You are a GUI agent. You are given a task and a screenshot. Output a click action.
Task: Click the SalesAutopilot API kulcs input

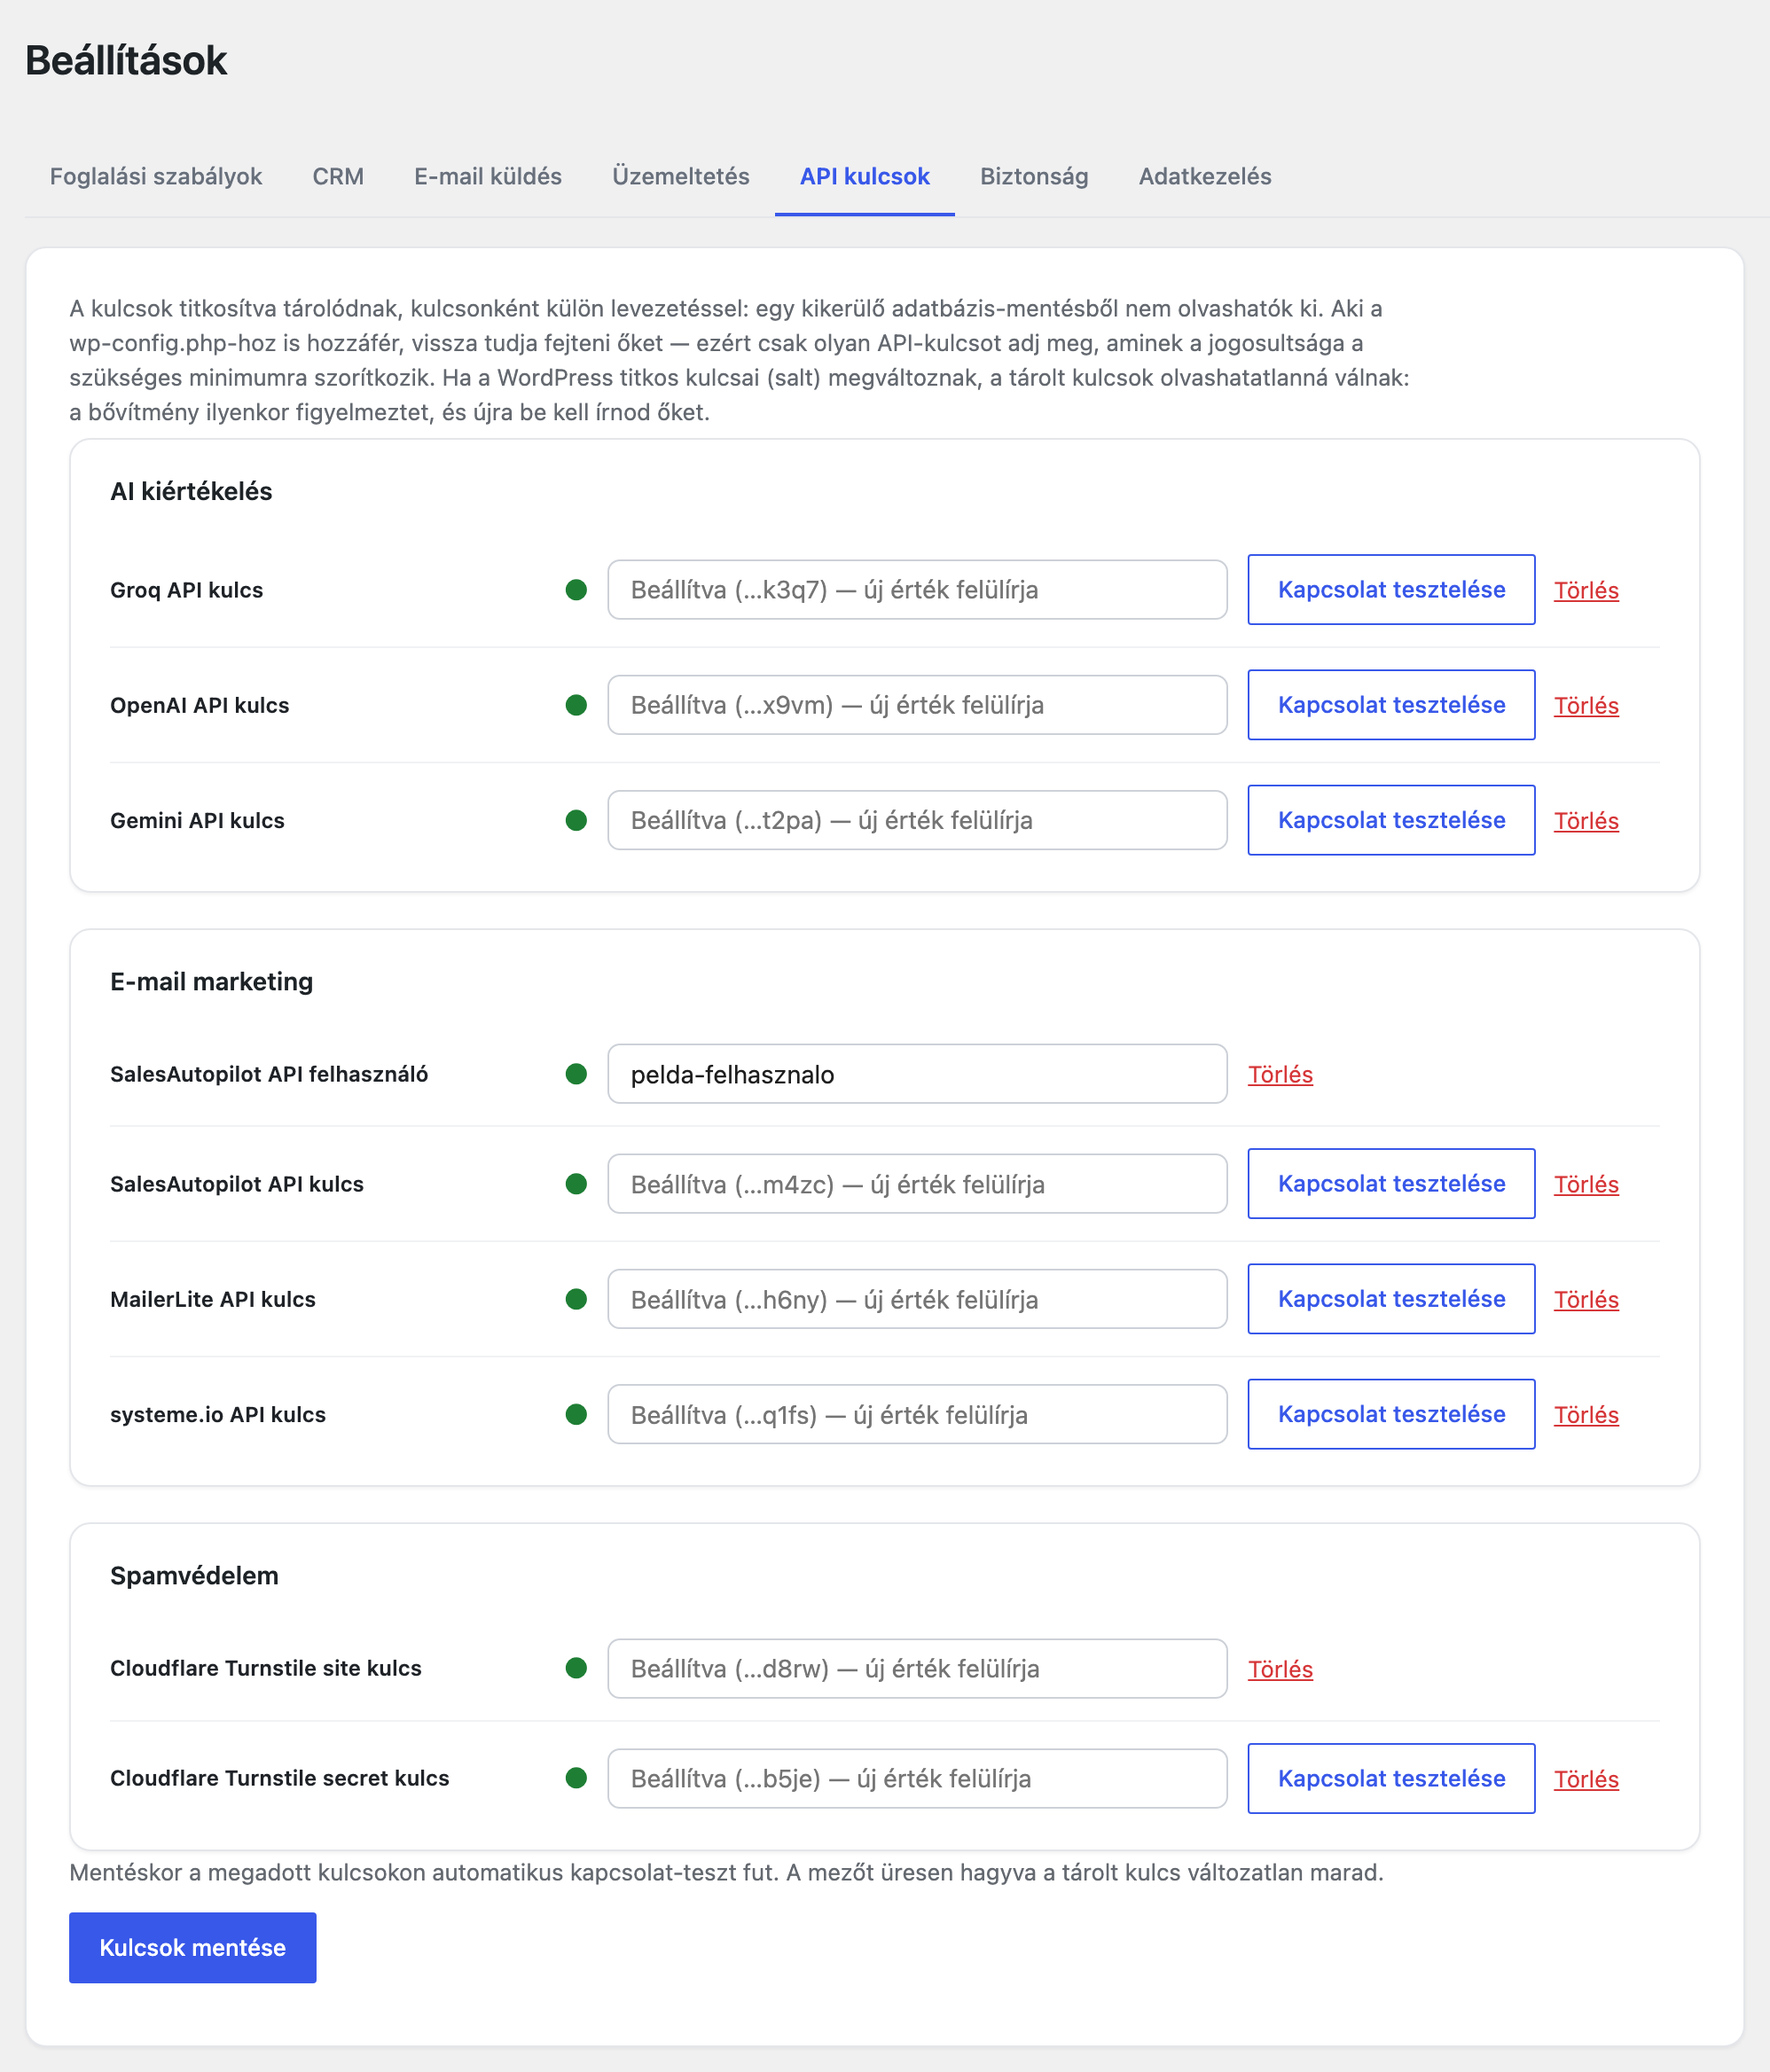pos(917,1184)
